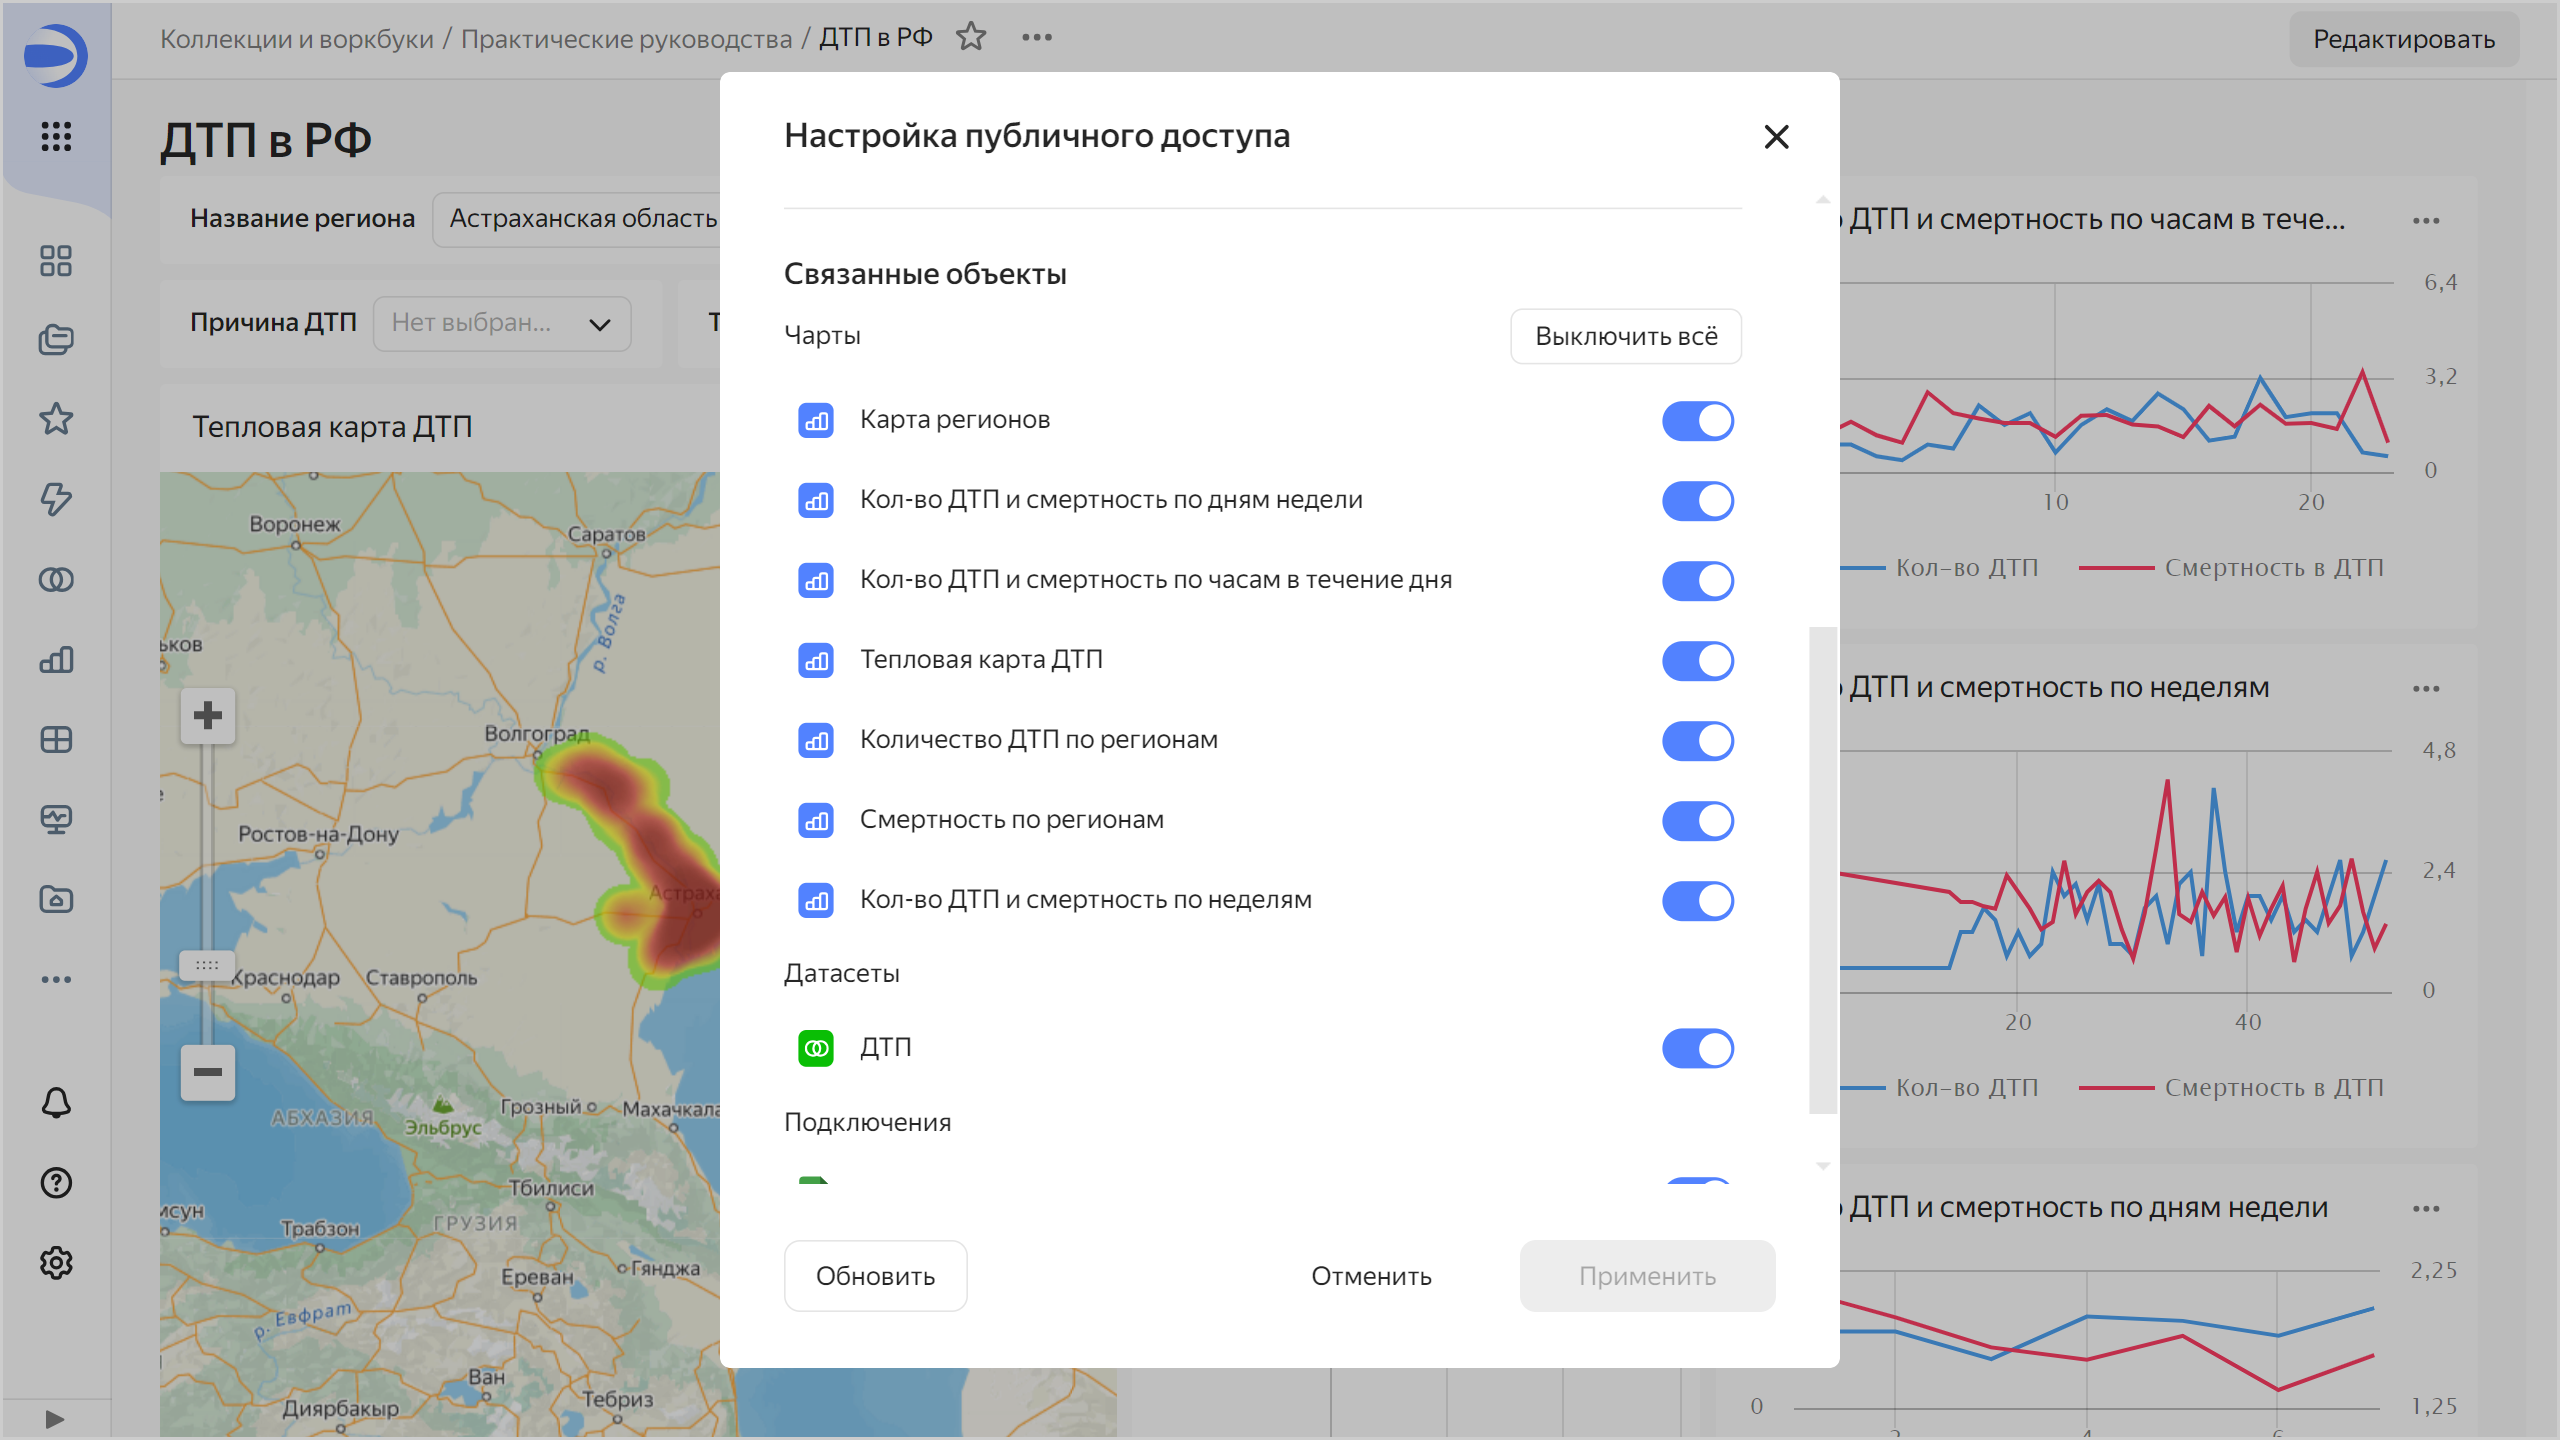
Task: Toggle the ДТП dataset switch
Action: [1697, 1049]
